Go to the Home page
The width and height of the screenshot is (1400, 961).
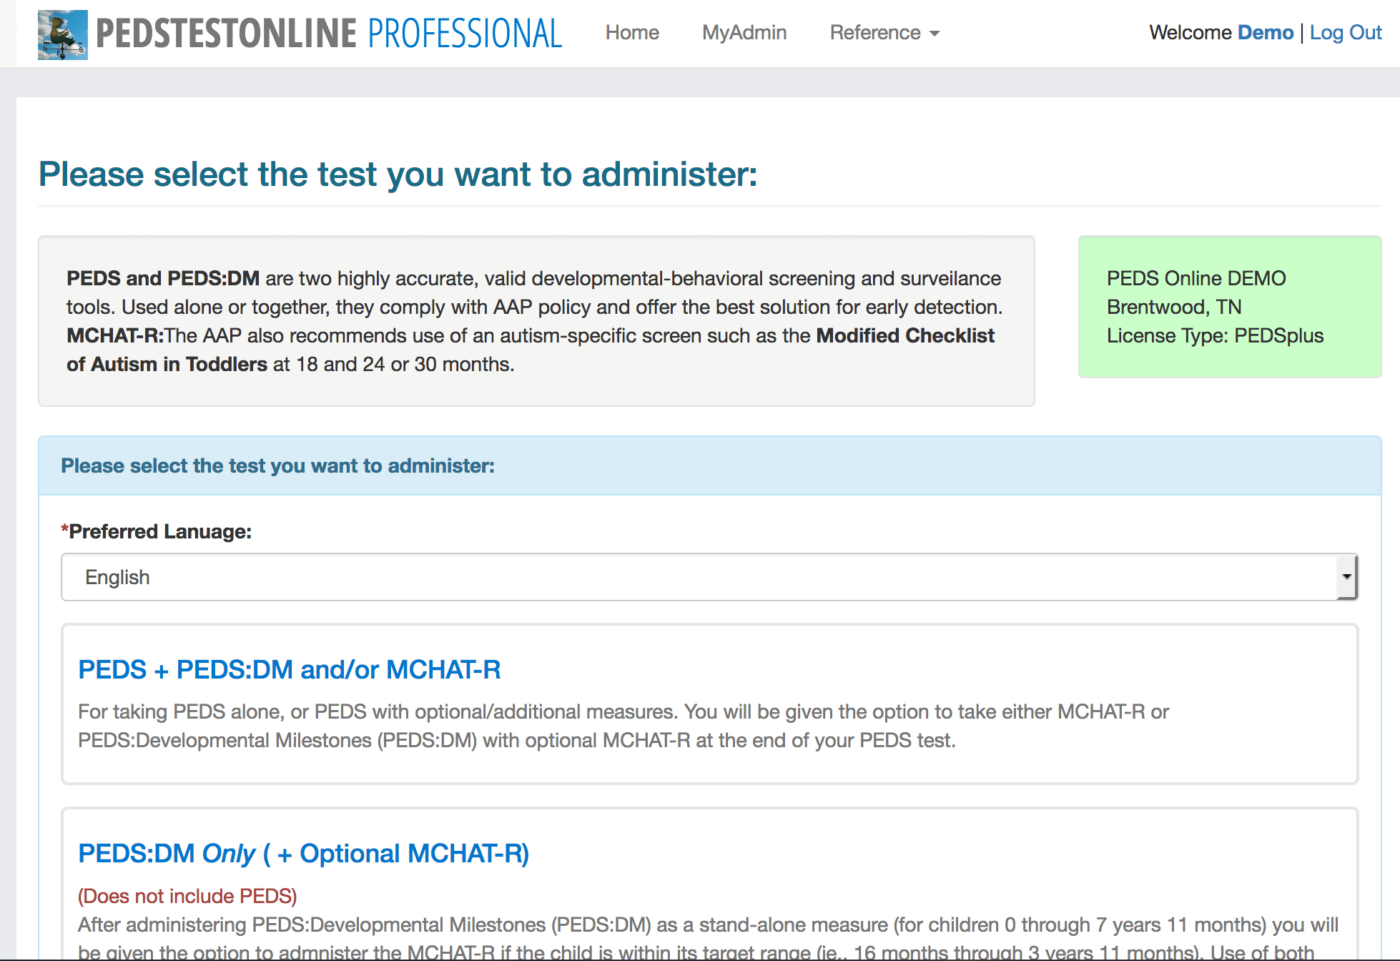[632, 33]
